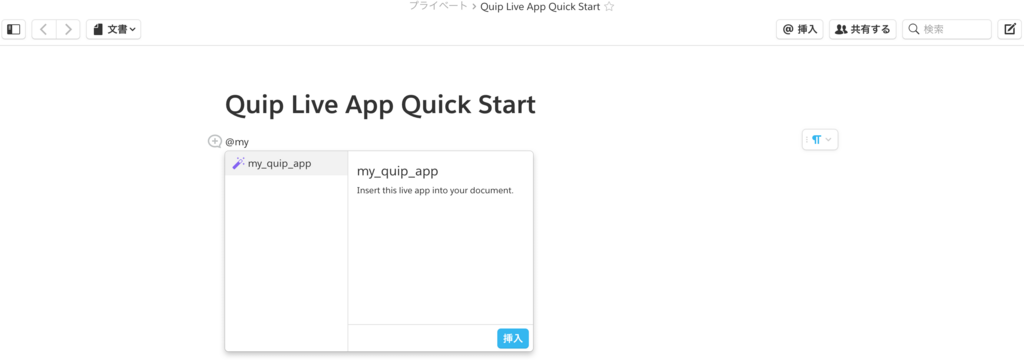
Task: Go back with the left arrow
Action: (44, 29)
